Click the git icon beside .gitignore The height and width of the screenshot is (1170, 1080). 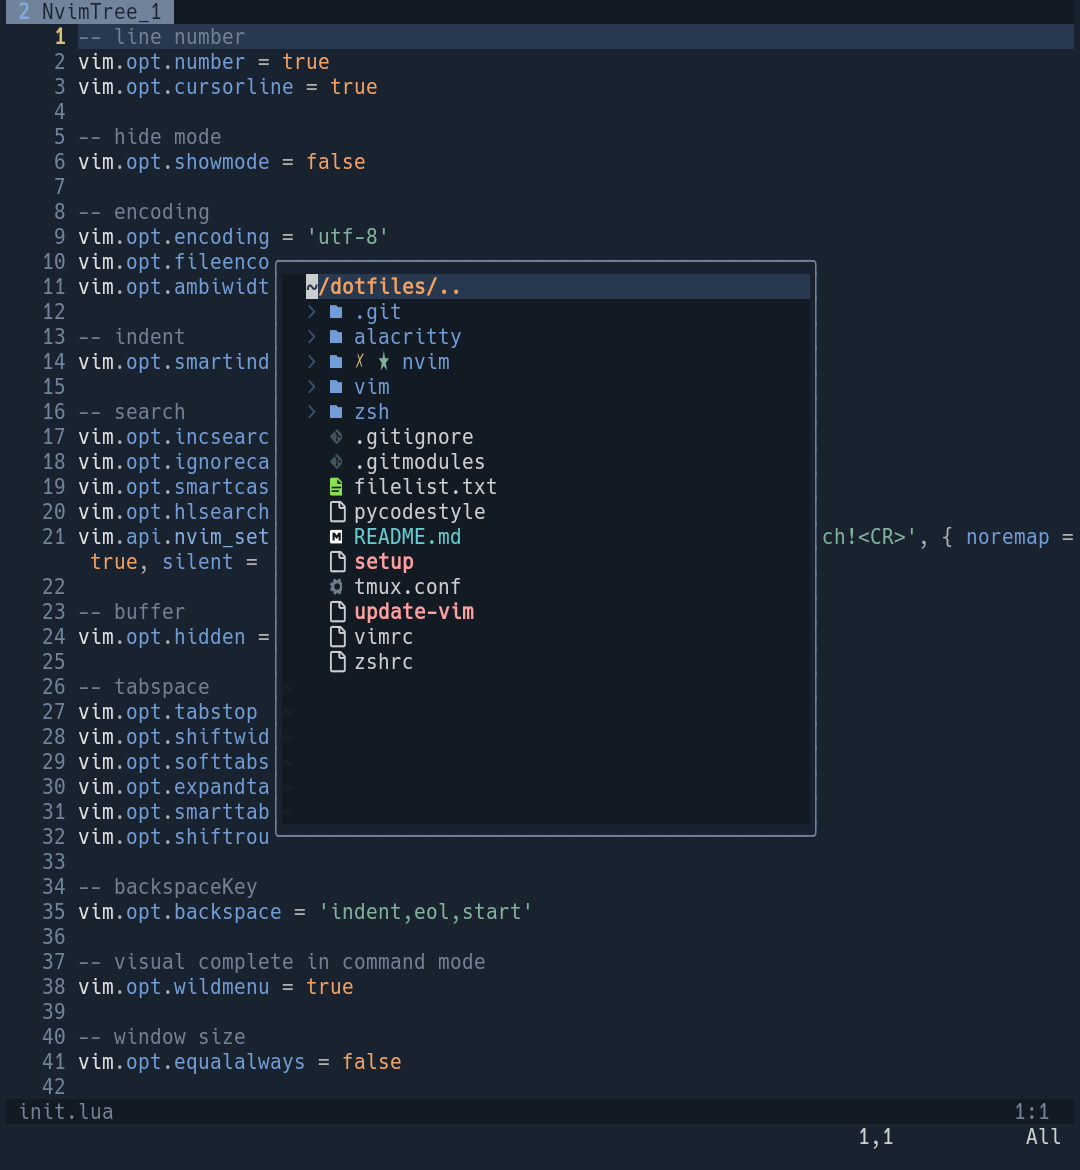337,437
